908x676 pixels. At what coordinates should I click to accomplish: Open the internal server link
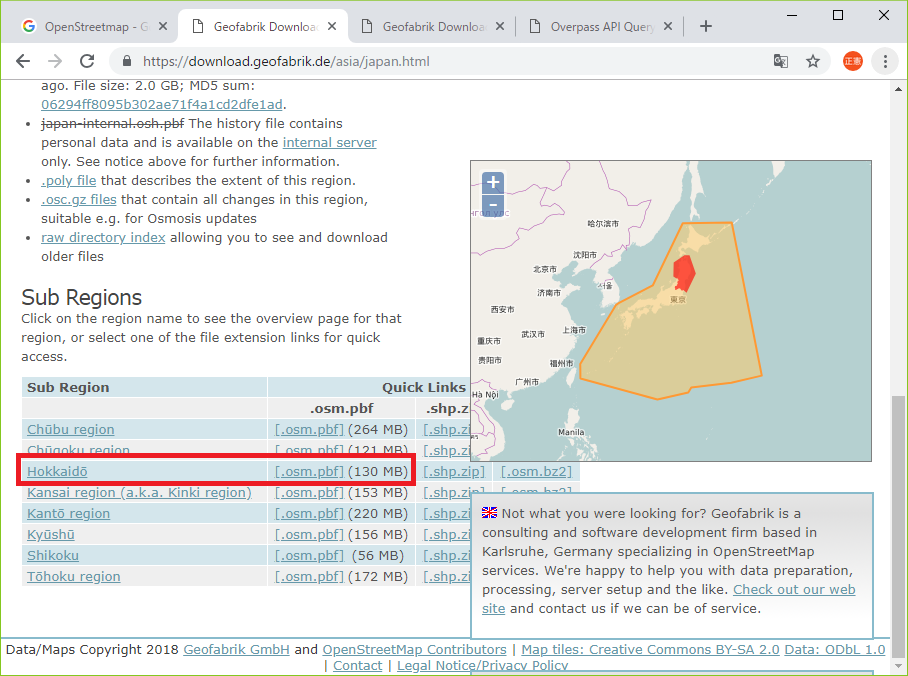(x=329, y=142)
